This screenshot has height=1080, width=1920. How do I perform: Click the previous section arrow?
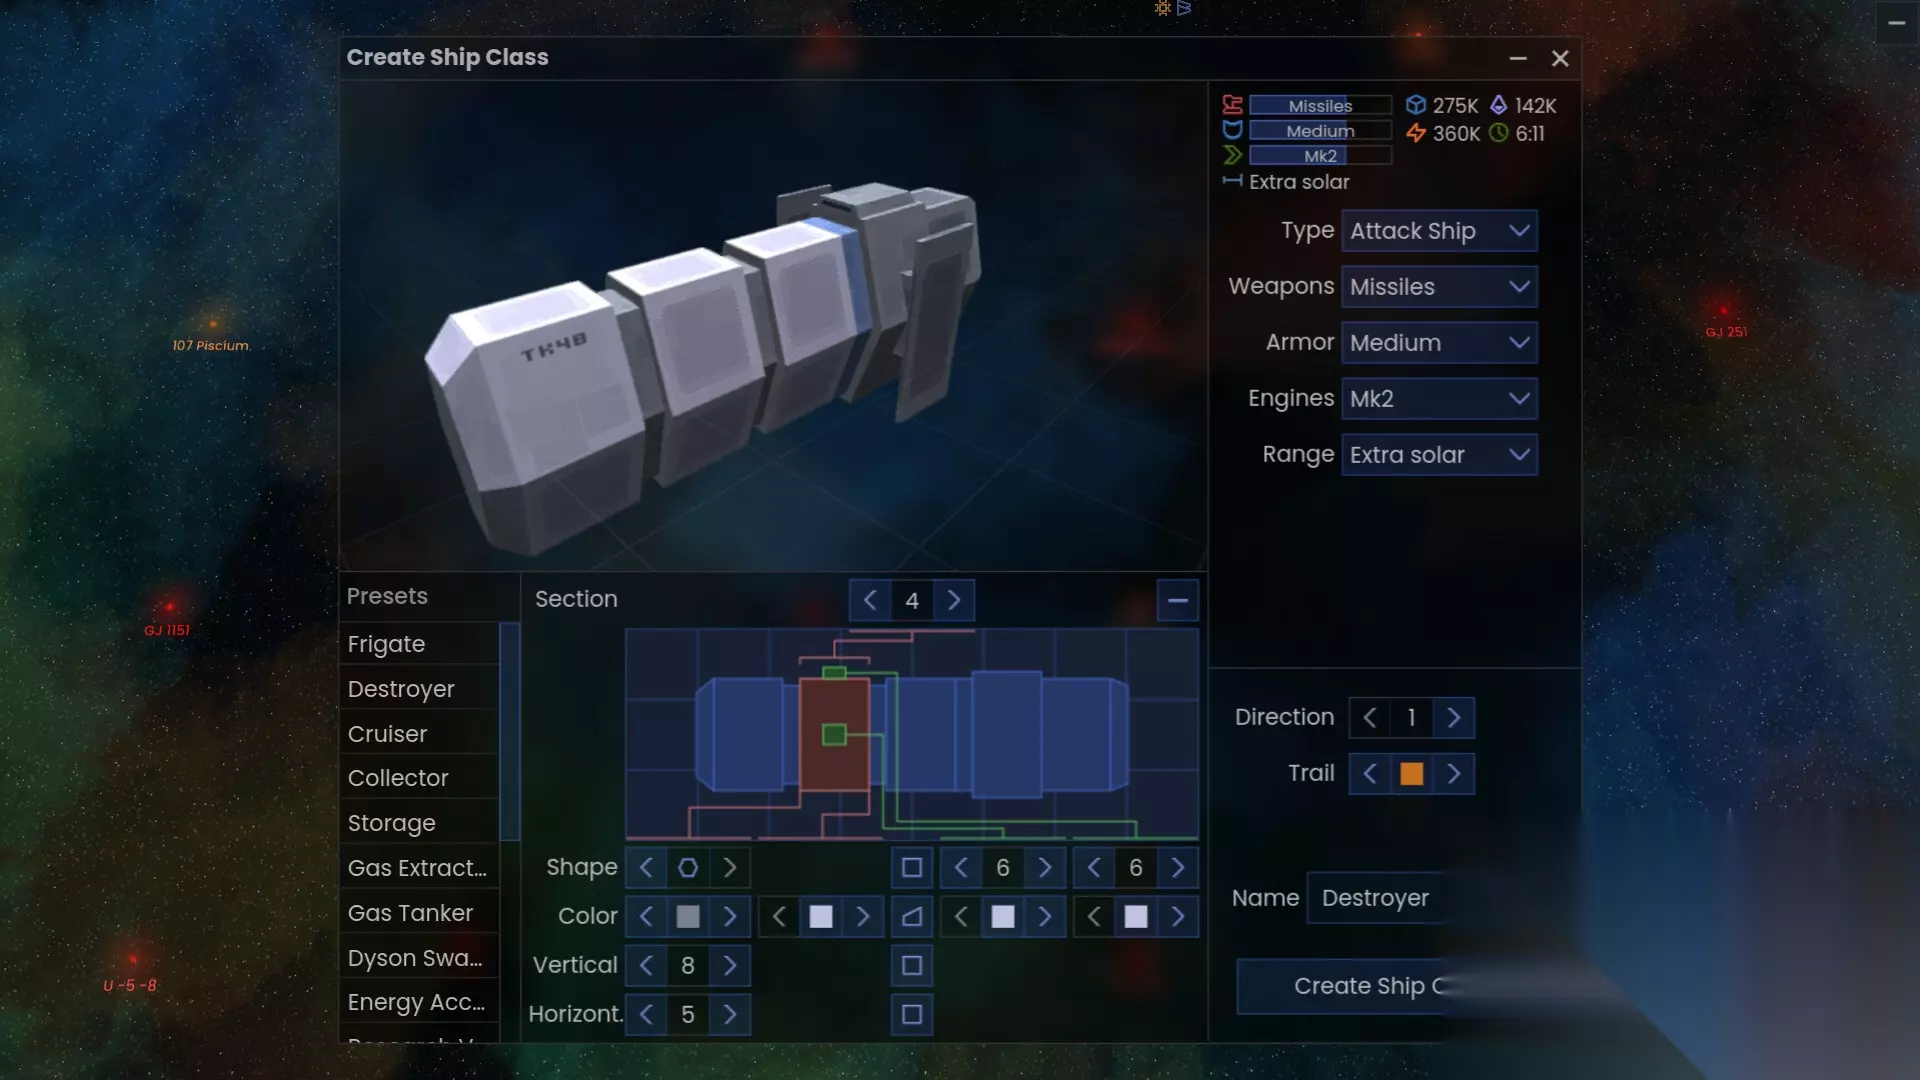(x=870, y=600)
